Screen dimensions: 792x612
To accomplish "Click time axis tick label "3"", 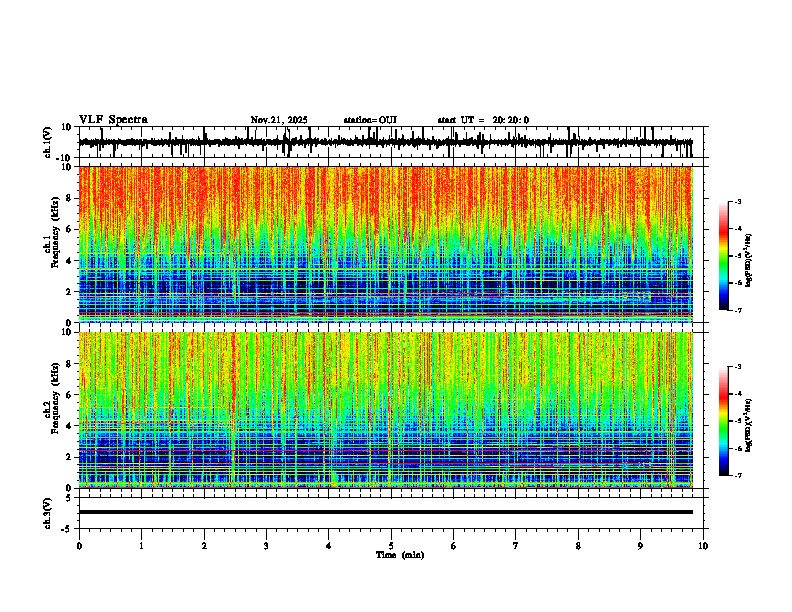I will (x=266, y=546).
